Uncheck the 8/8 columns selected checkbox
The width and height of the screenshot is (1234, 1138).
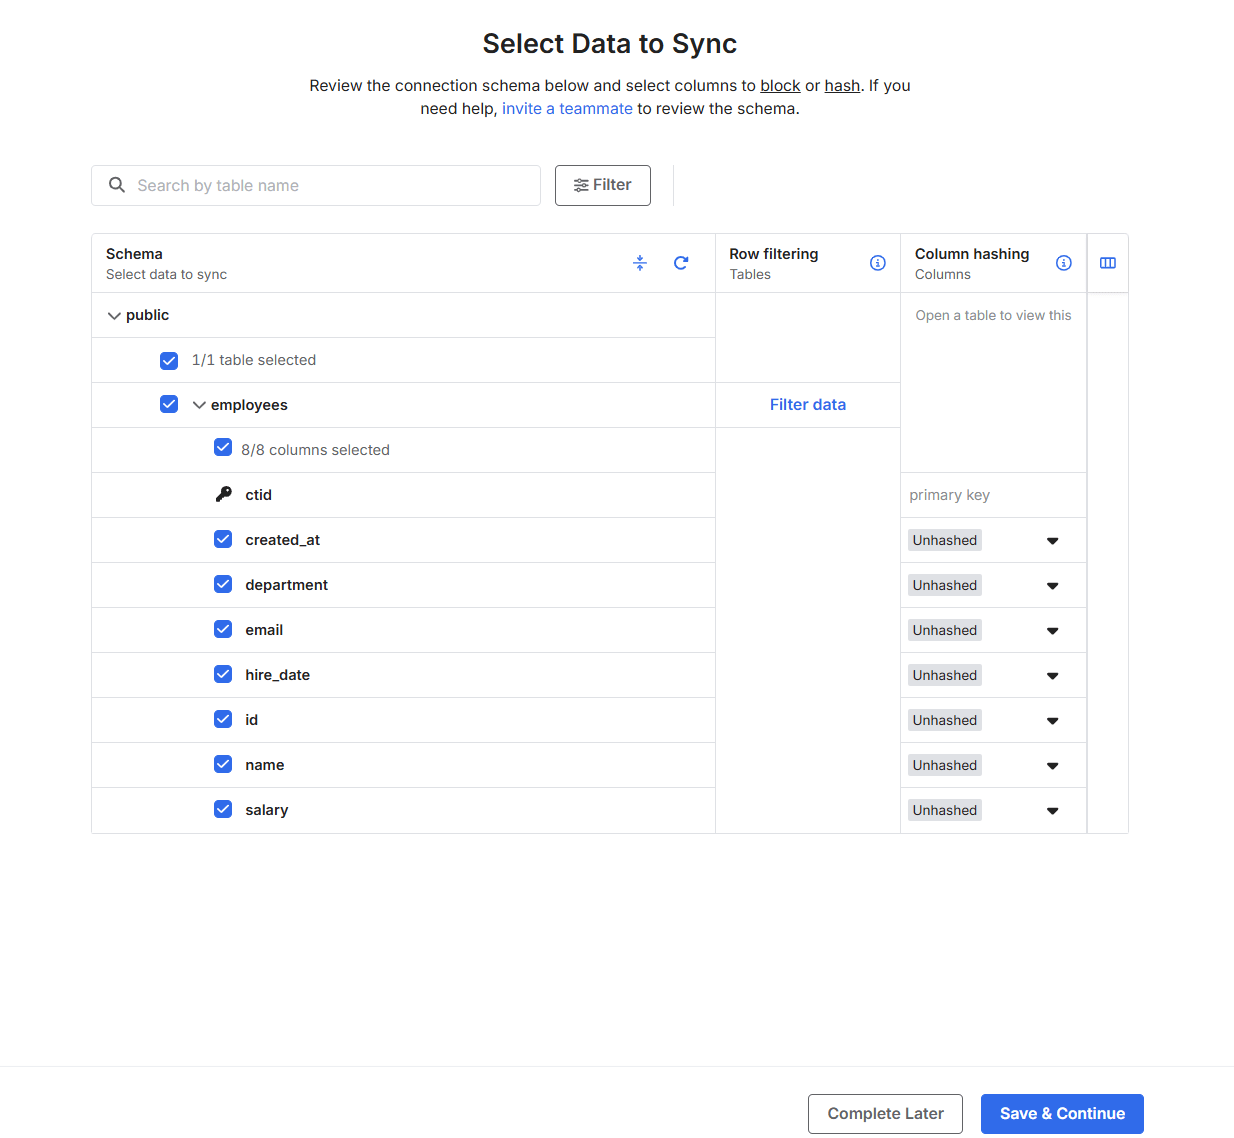[x=223, y=448]
